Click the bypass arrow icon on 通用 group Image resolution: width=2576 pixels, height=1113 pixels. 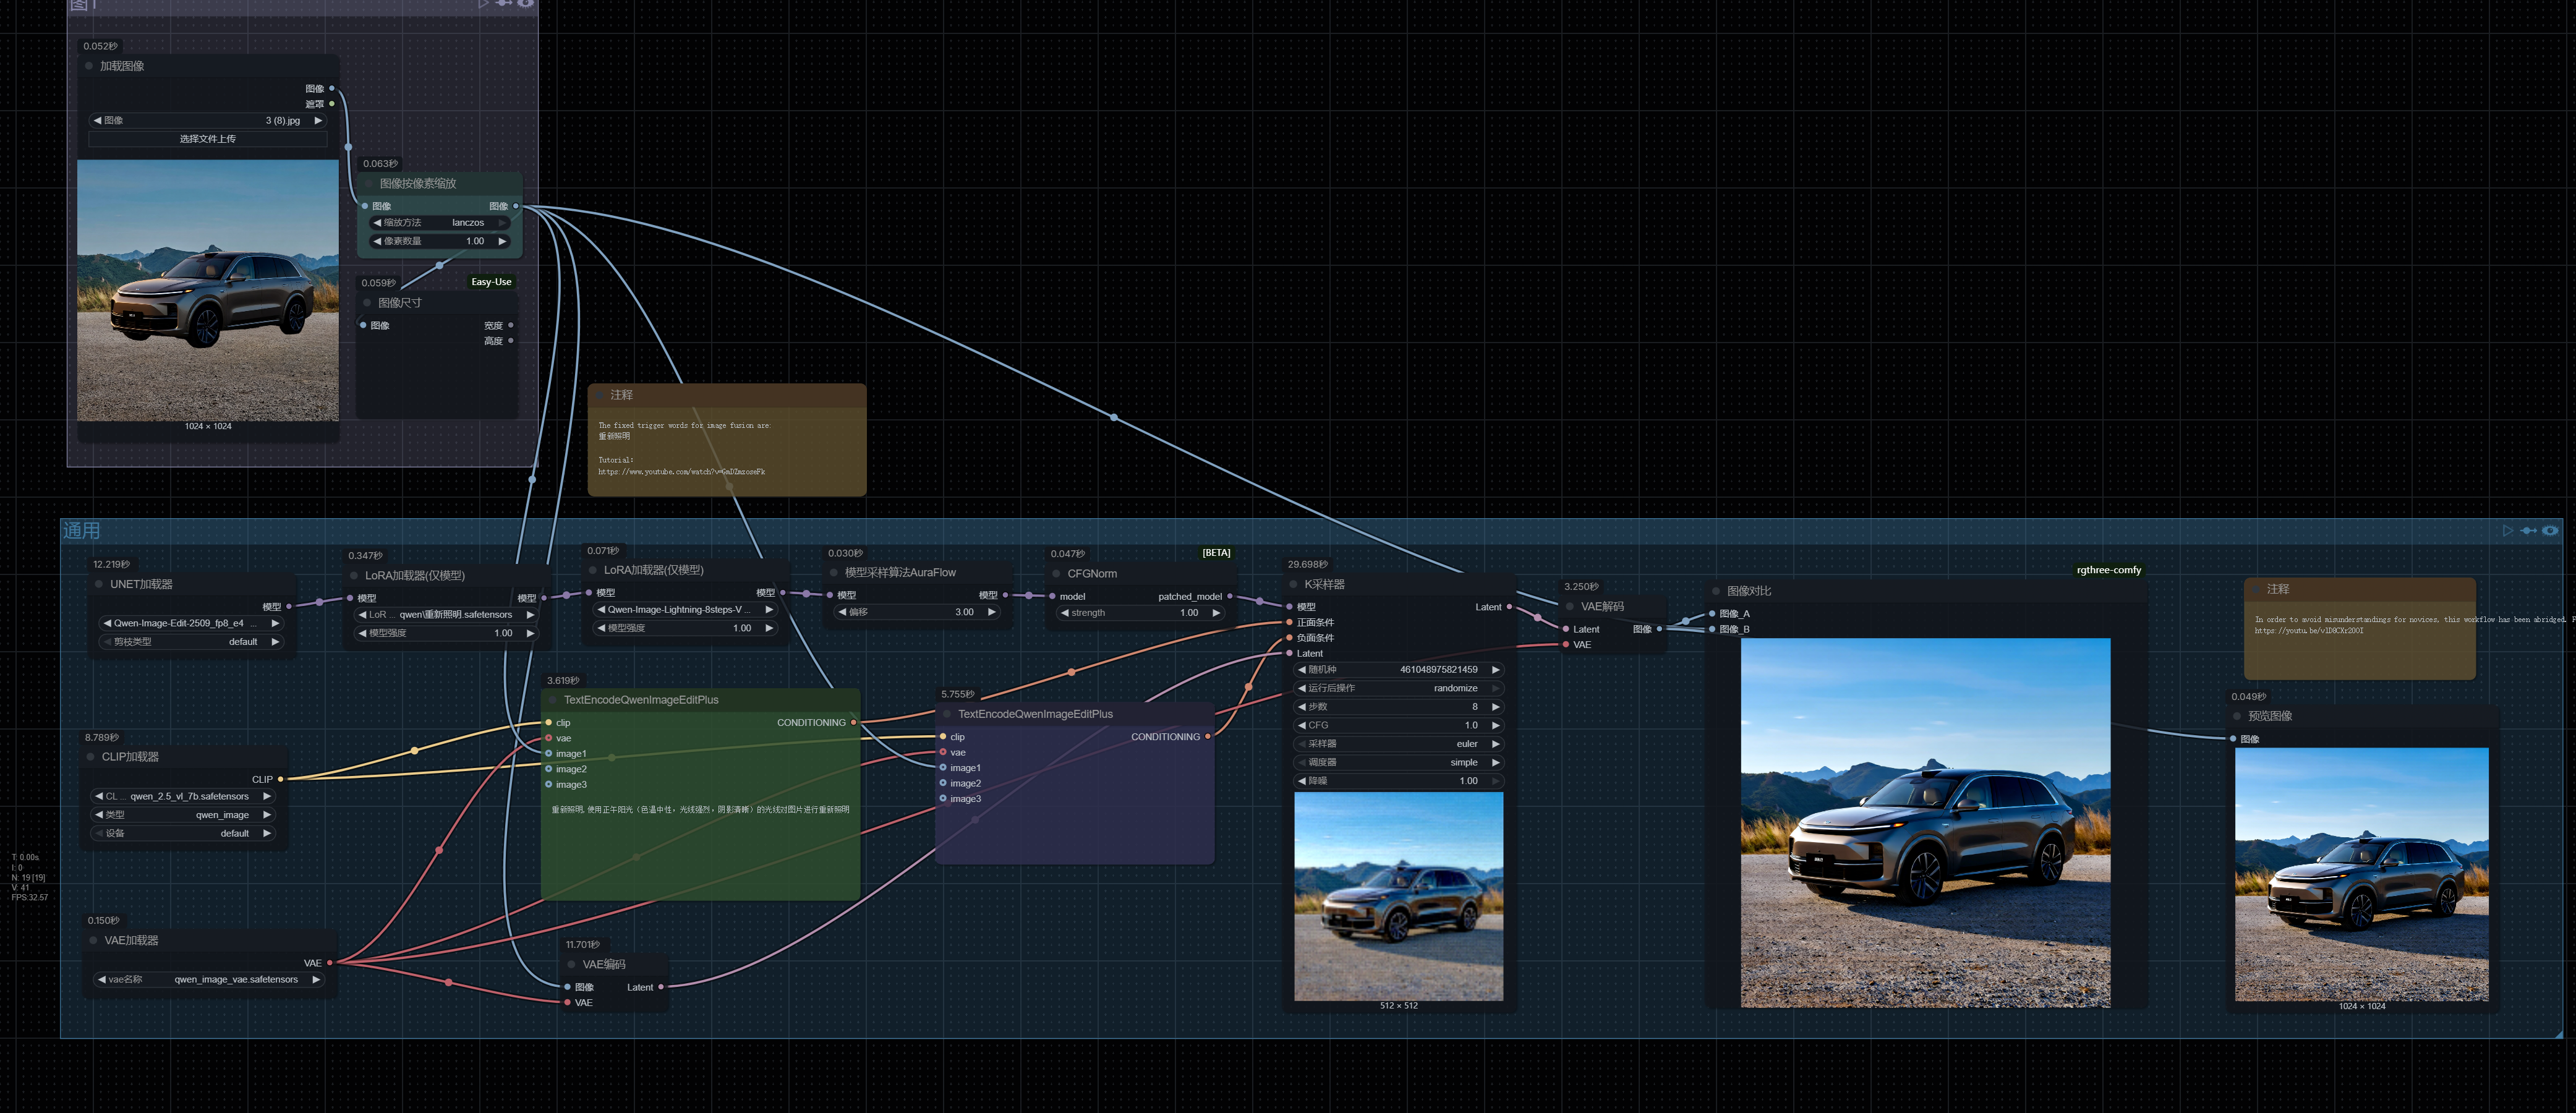[x=2528, y=530]
